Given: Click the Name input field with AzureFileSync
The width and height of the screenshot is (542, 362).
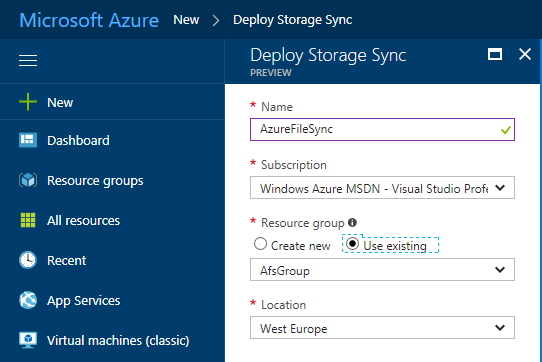Looking at the screenshot, I should 382,130.
